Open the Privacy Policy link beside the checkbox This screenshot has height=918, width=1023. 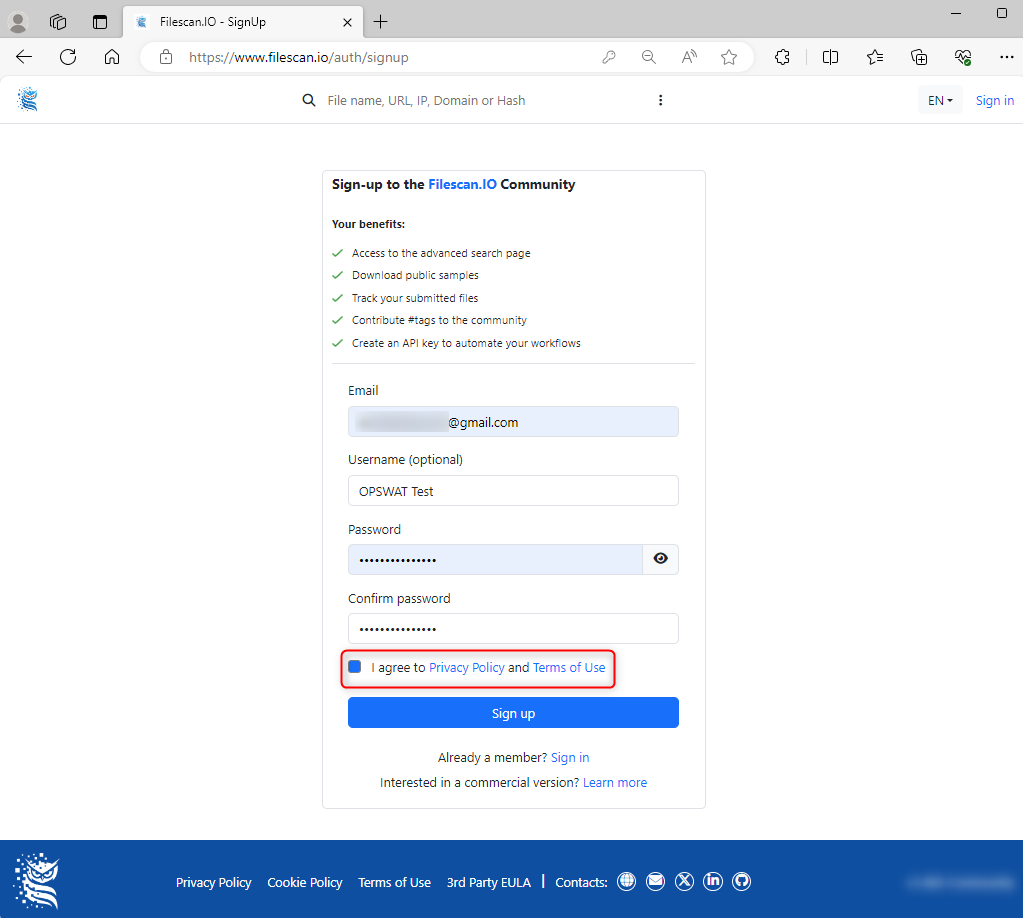[x=466, y=667]
